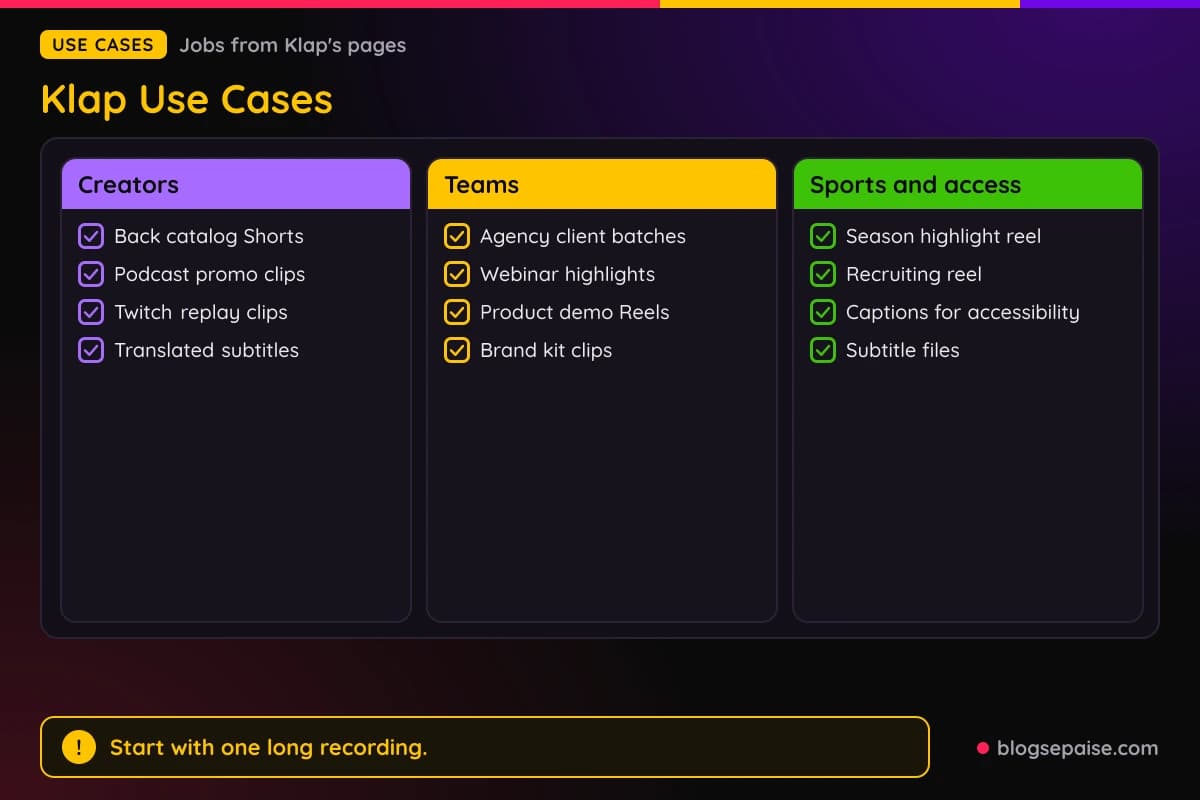Click the 'Back catalog Shorts' text
This screenshot has width=1200, height=800.
click(209, 237)
